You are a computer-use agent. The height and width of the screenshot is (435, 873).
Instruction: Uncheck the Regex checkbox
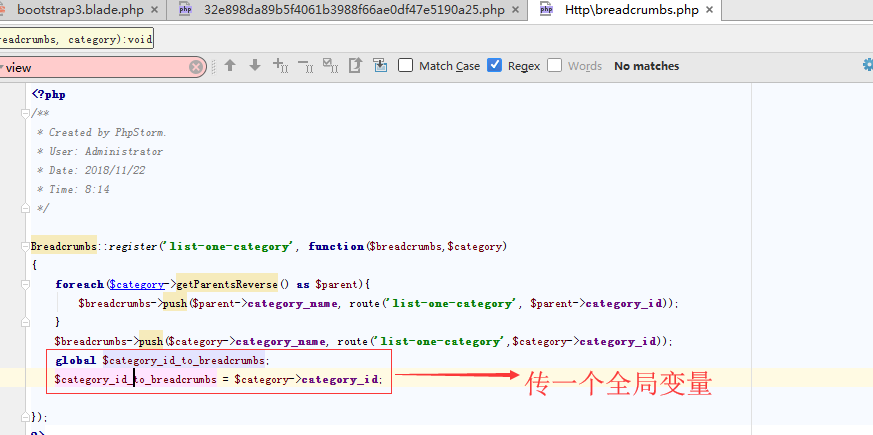coord(494,66)
